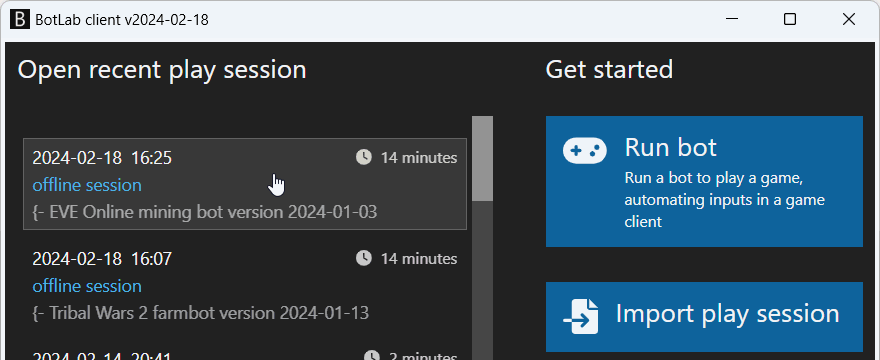Image resolution: width=880 pixels, height=360 pixels.
Task: Click the EVE Online mining bot description text
Action: (205, 212)
